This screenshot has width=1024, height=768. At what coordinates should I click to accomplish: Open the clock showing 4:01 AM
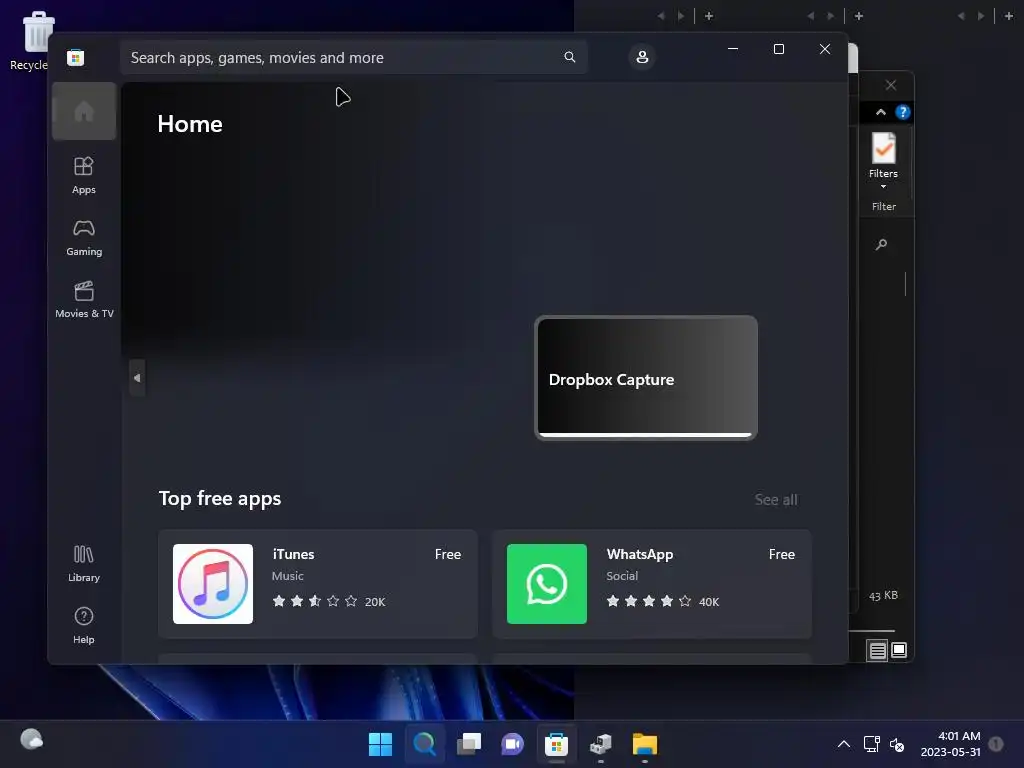pos(950,744)
